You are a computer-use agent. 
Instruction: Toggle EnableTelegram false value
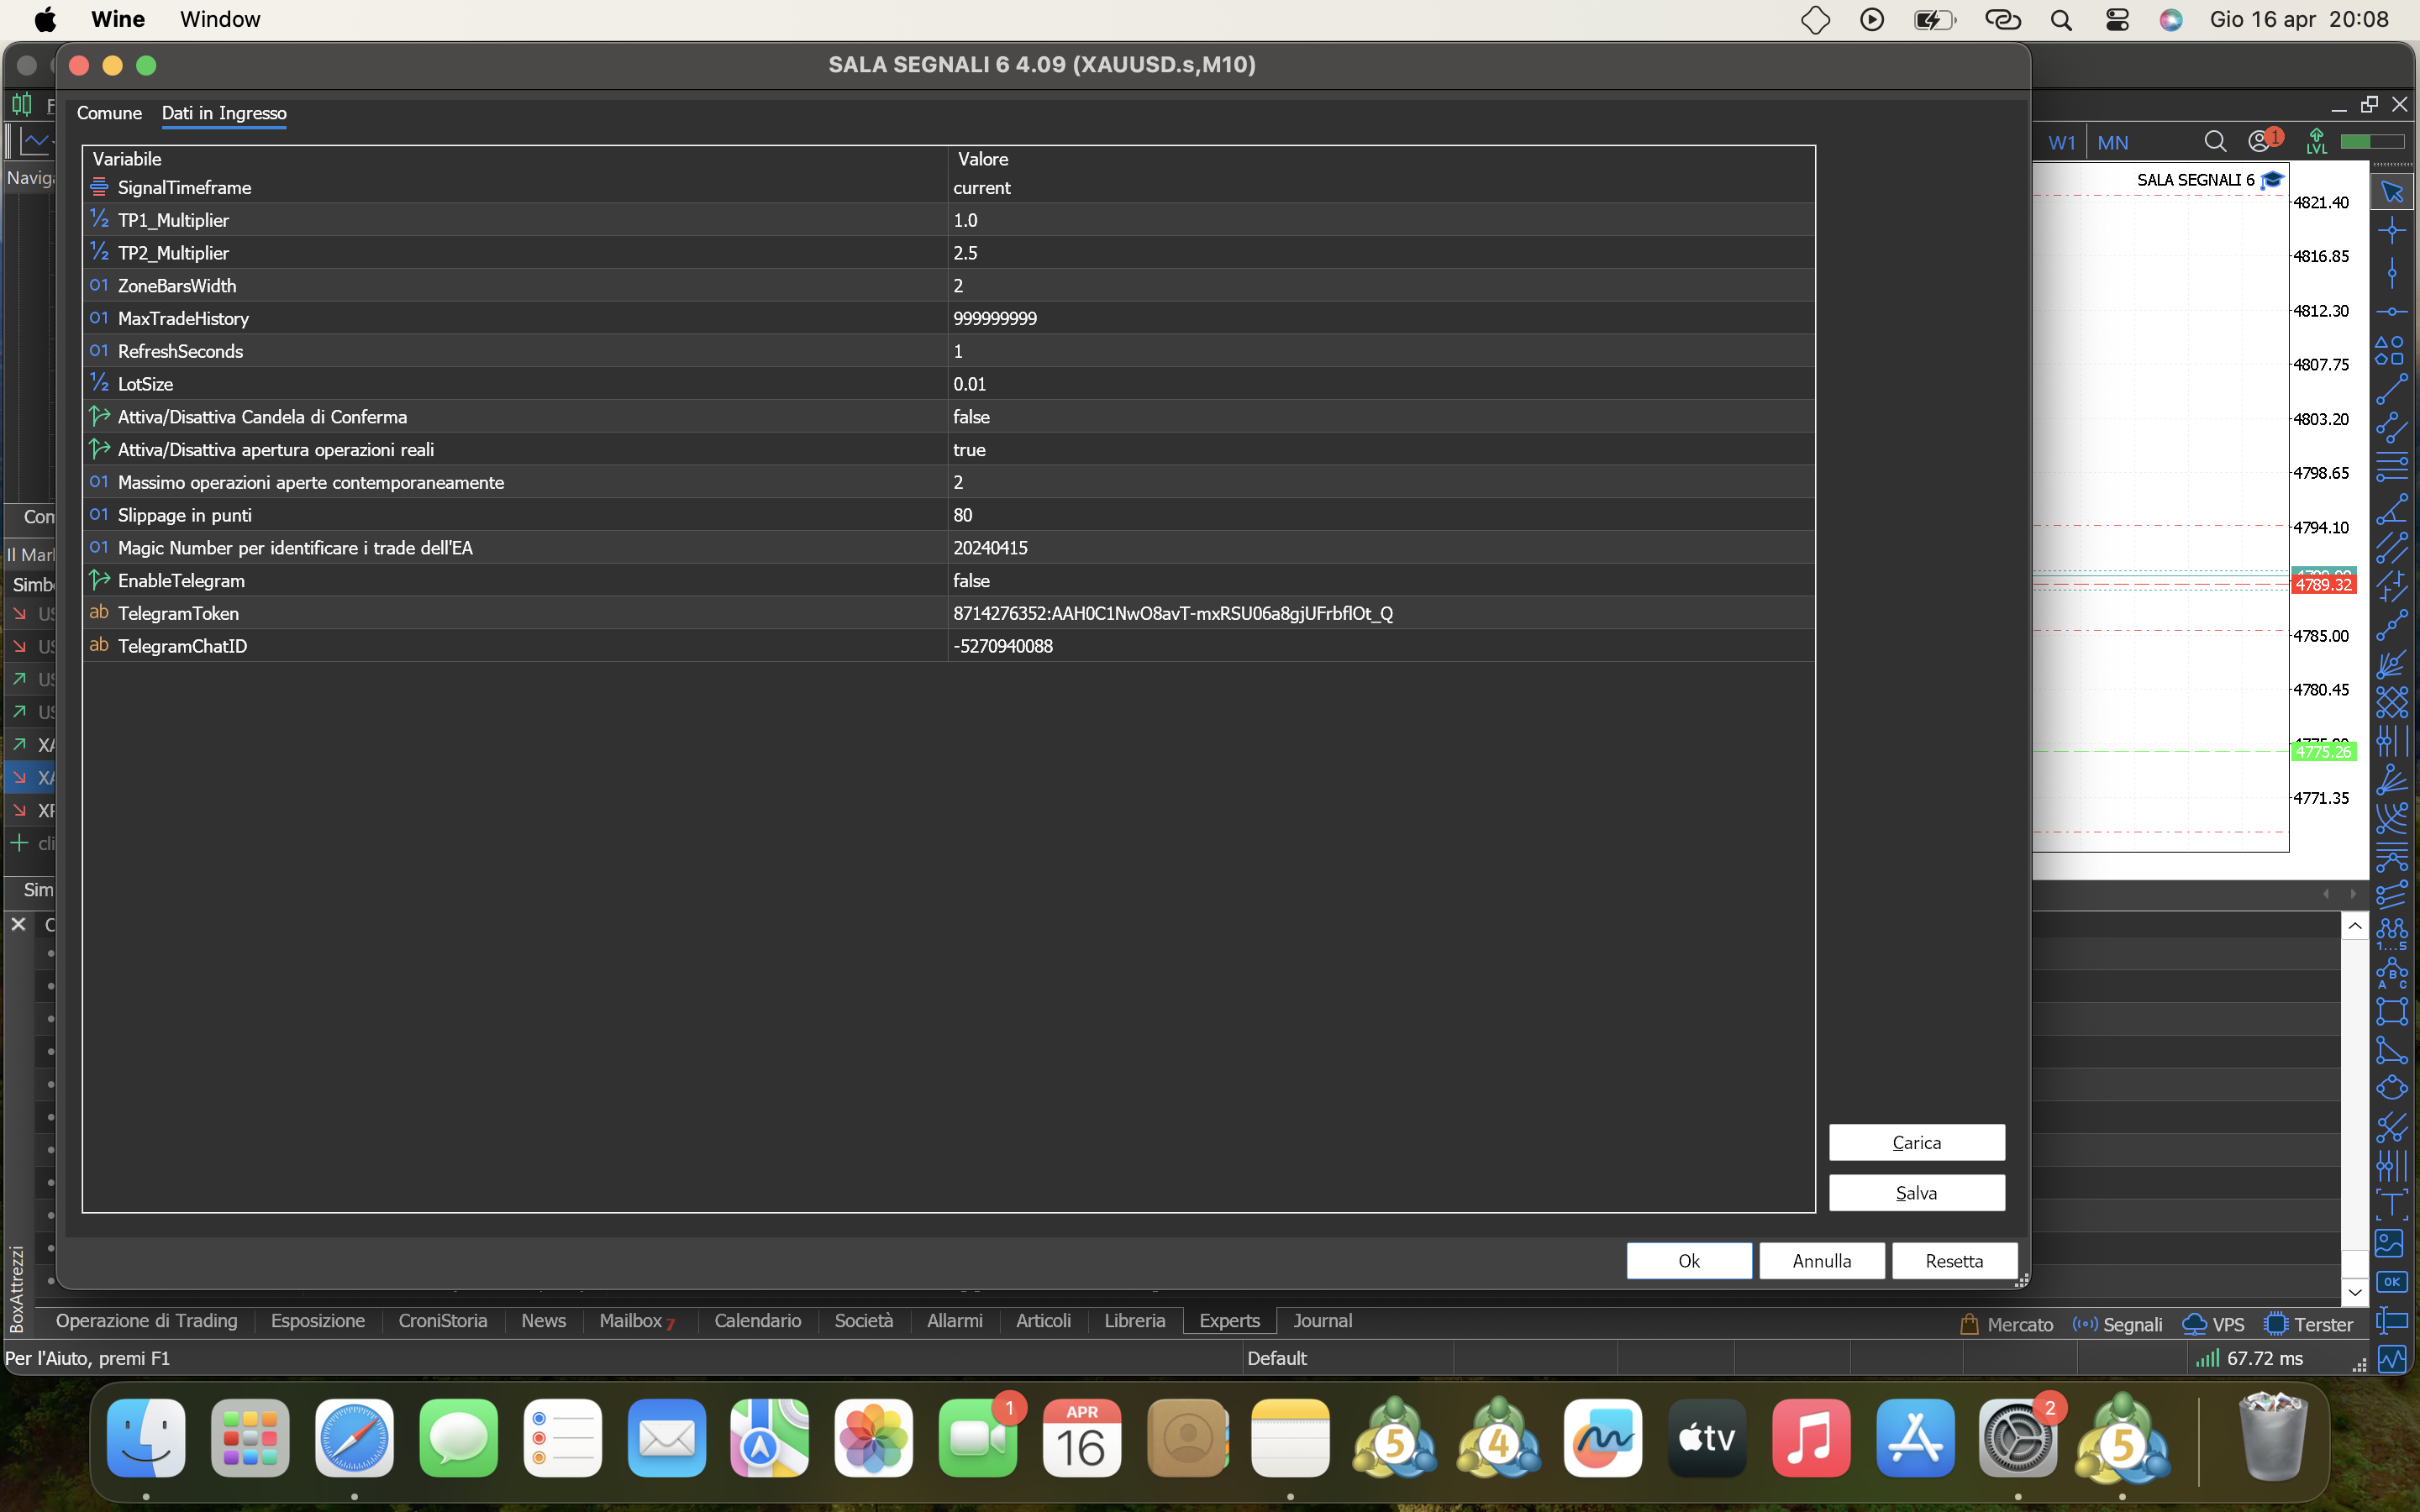[971, 581]
